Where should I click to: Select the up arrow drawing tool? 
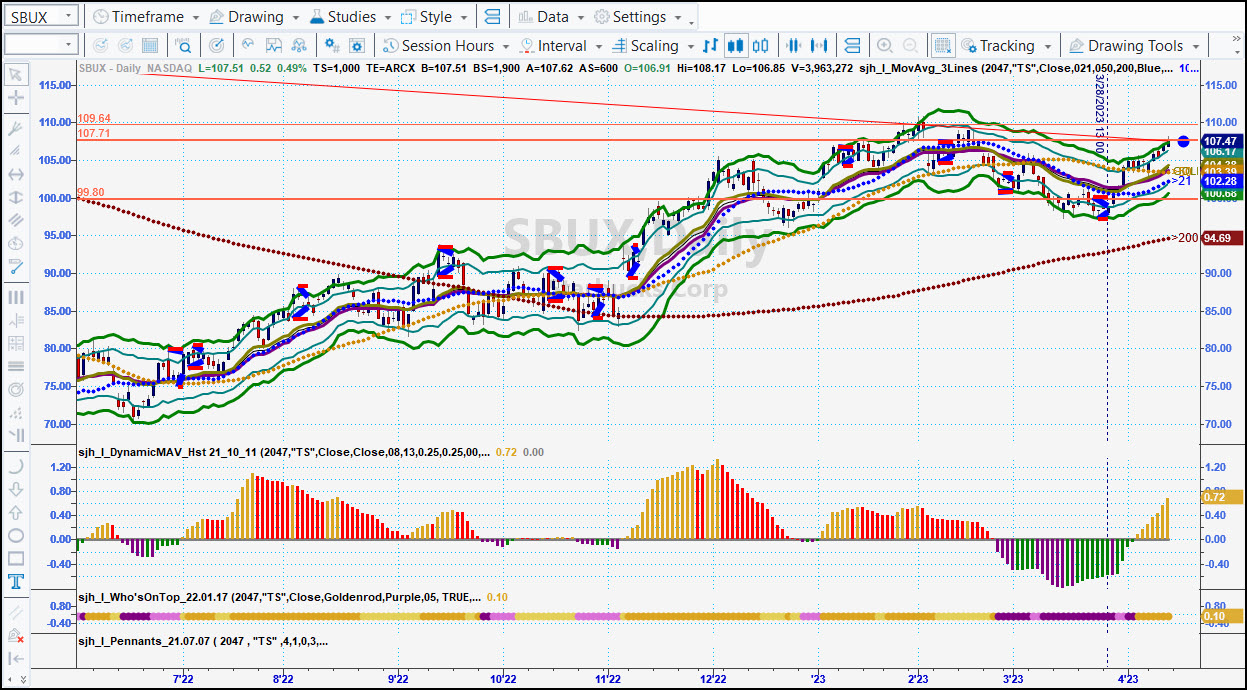click(16, 512)
